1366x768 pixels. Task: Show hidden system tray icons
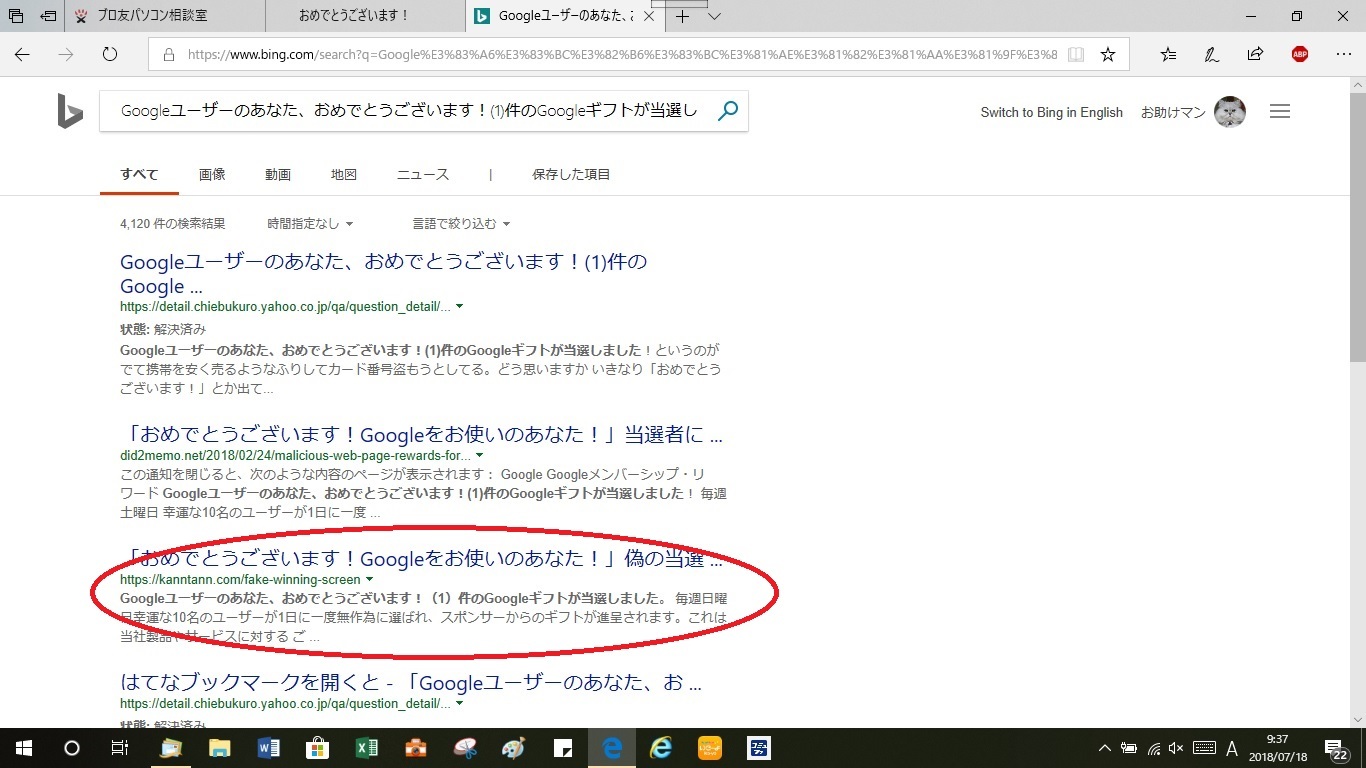coord(1105,748)
